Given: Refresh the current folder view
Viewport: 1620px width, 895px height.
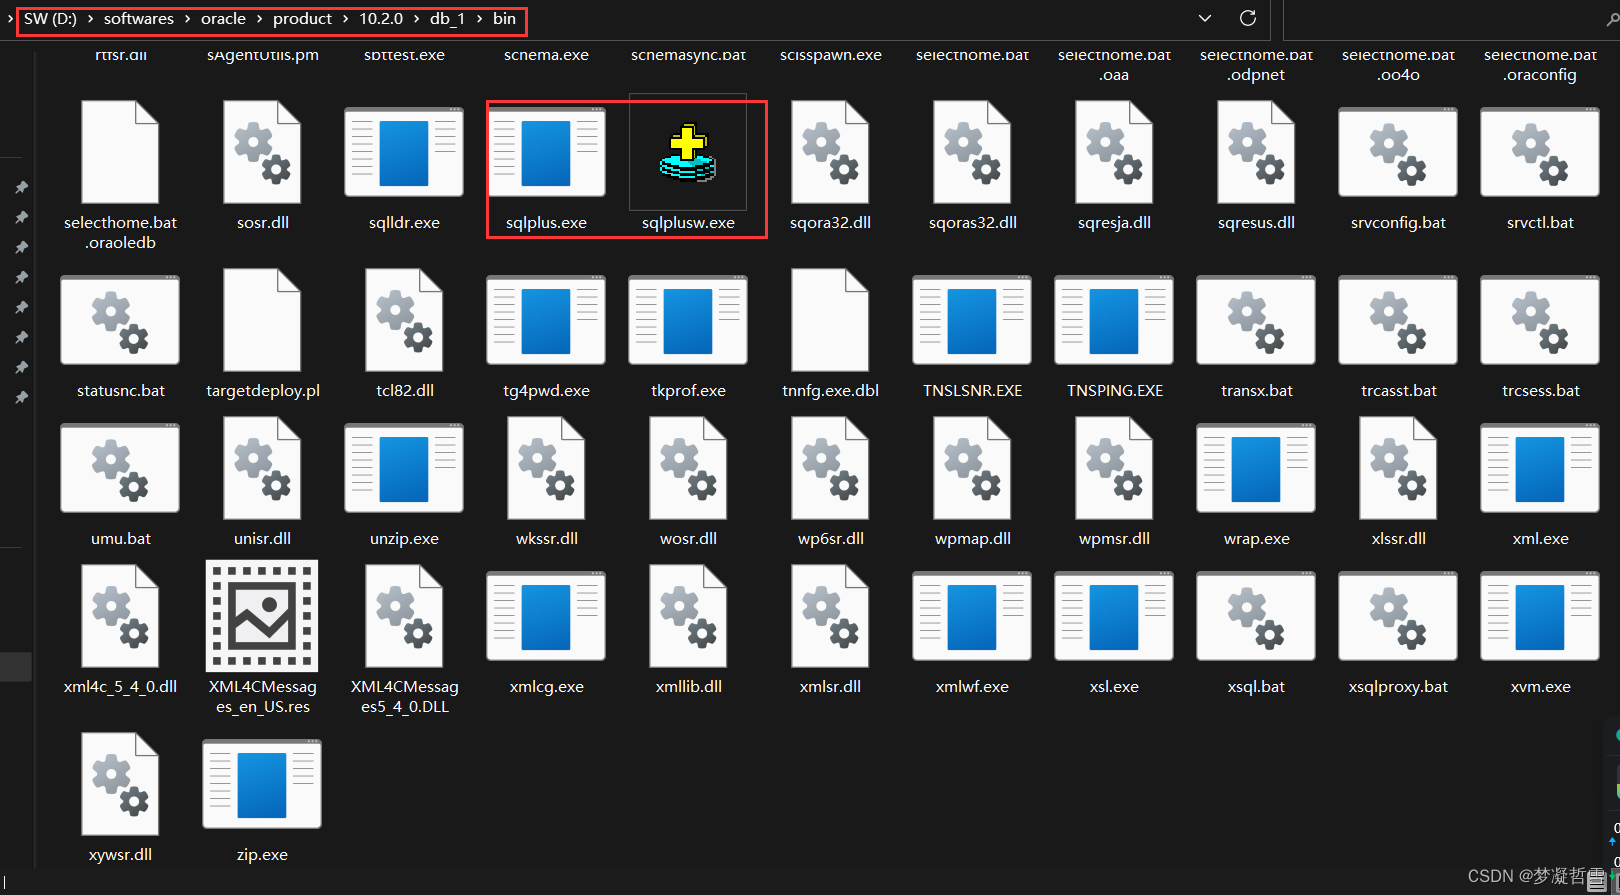Looking at the screenshot, I should [x=1248, y=18].
